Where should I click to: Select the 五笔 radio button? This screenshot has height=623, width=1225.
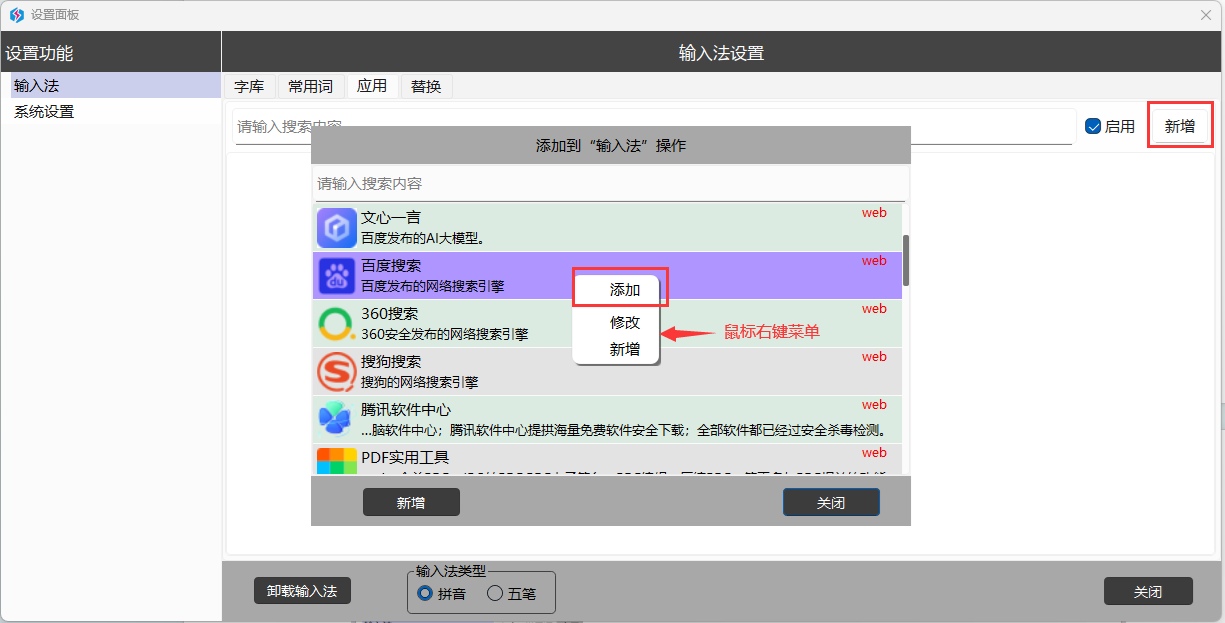[x=495, y=593]
